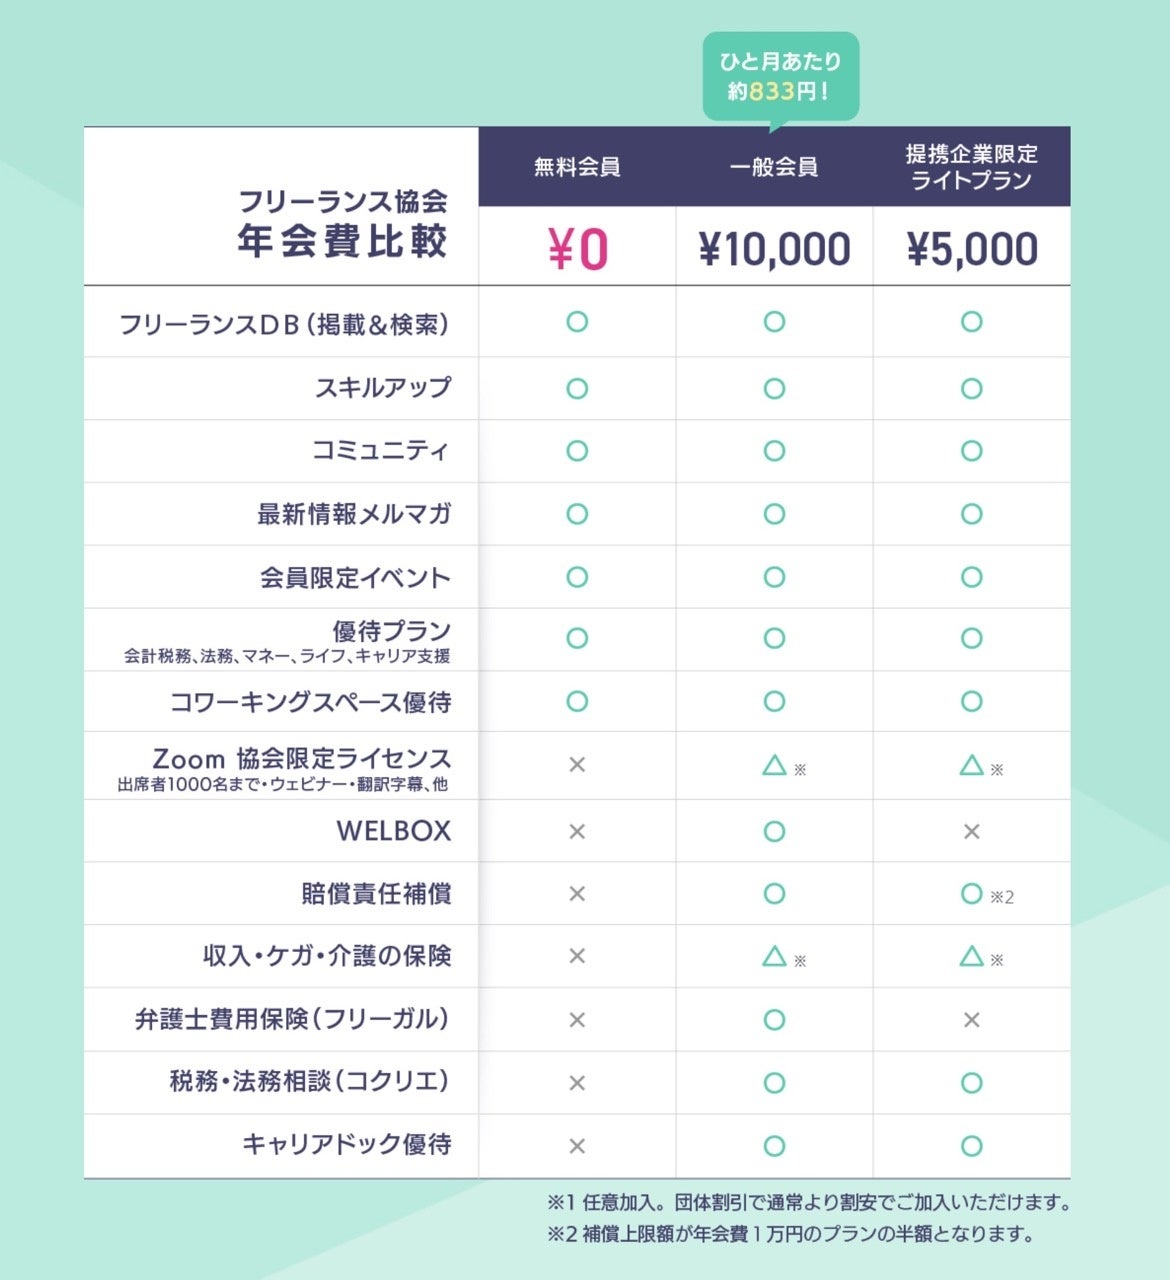Select the 無料会員 column header
The height and width of the screenshot is (1280, 1170).
[577, 167]
